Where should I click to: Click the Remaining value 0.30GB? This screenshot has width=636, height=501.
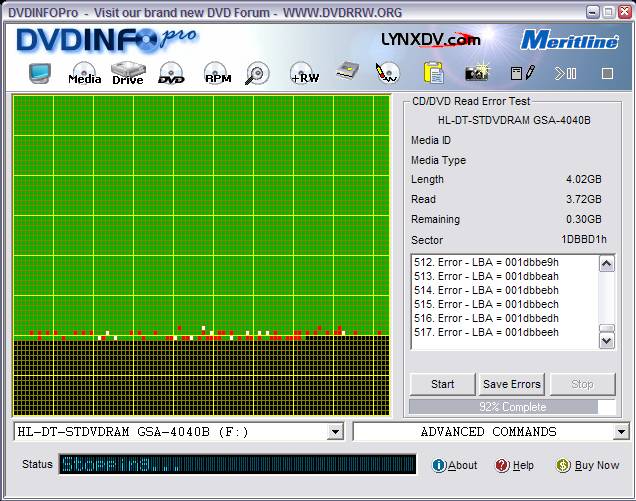tap(584, 219)
